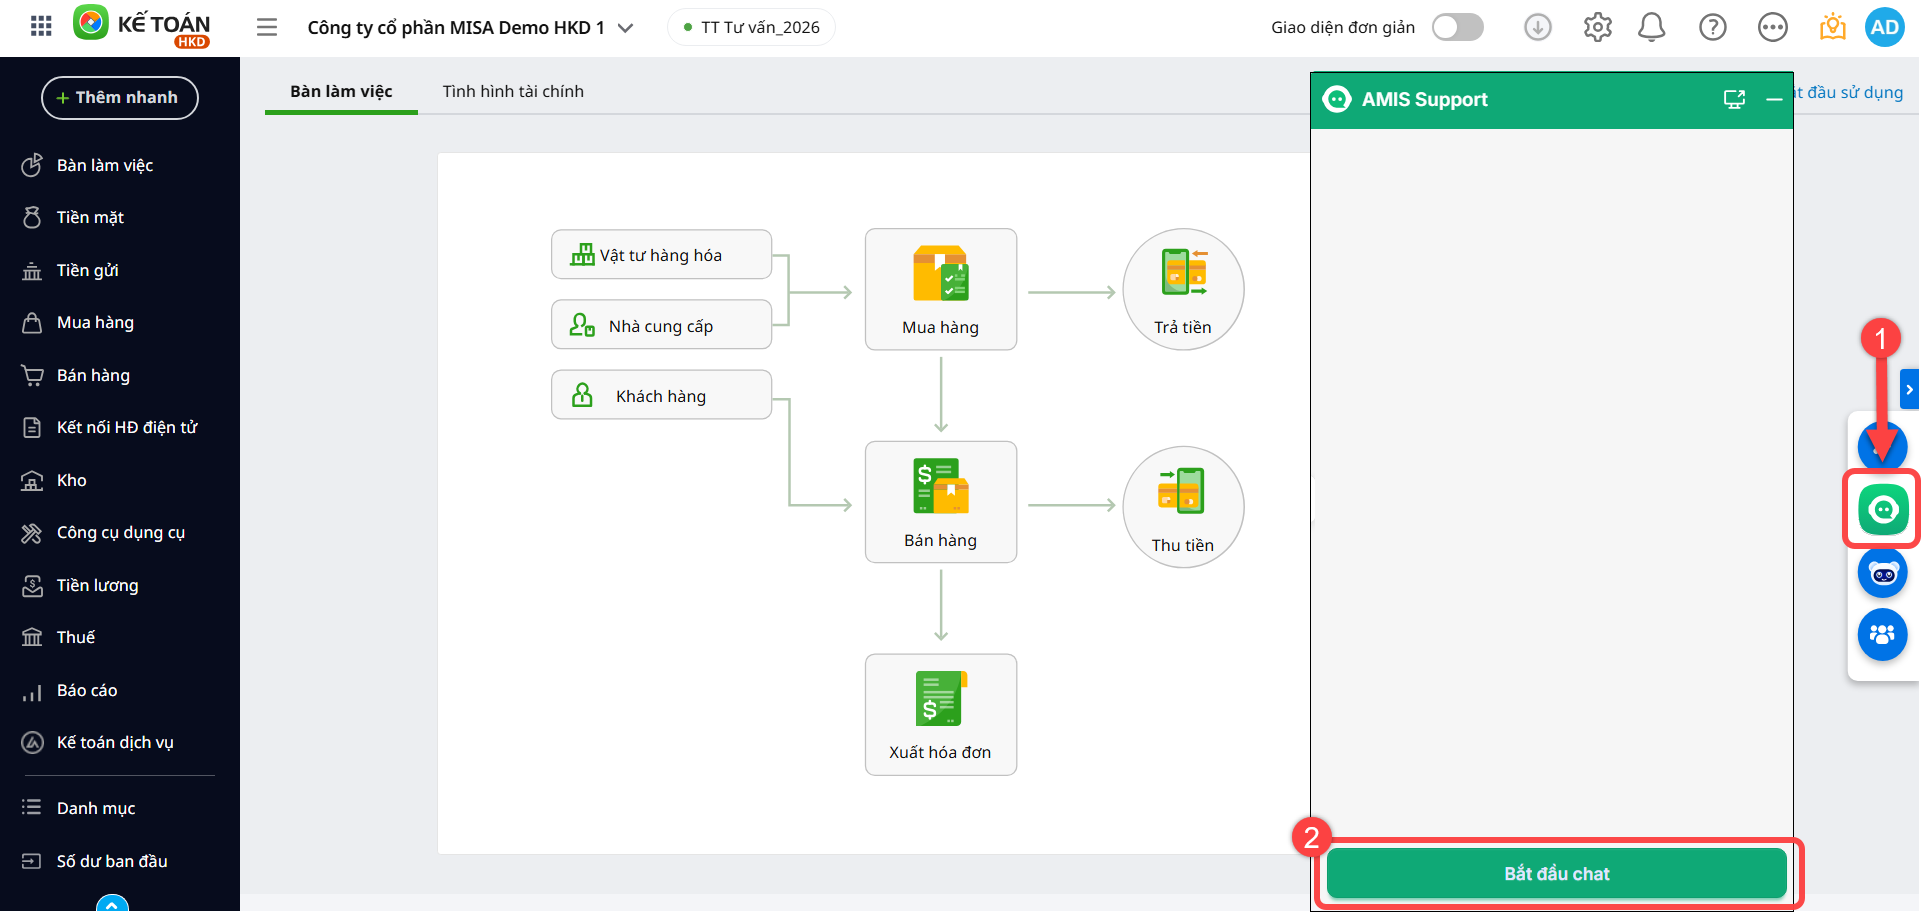Open the Khách hàng workflow box
The image size is (1921, 912).
pos(661,396)
